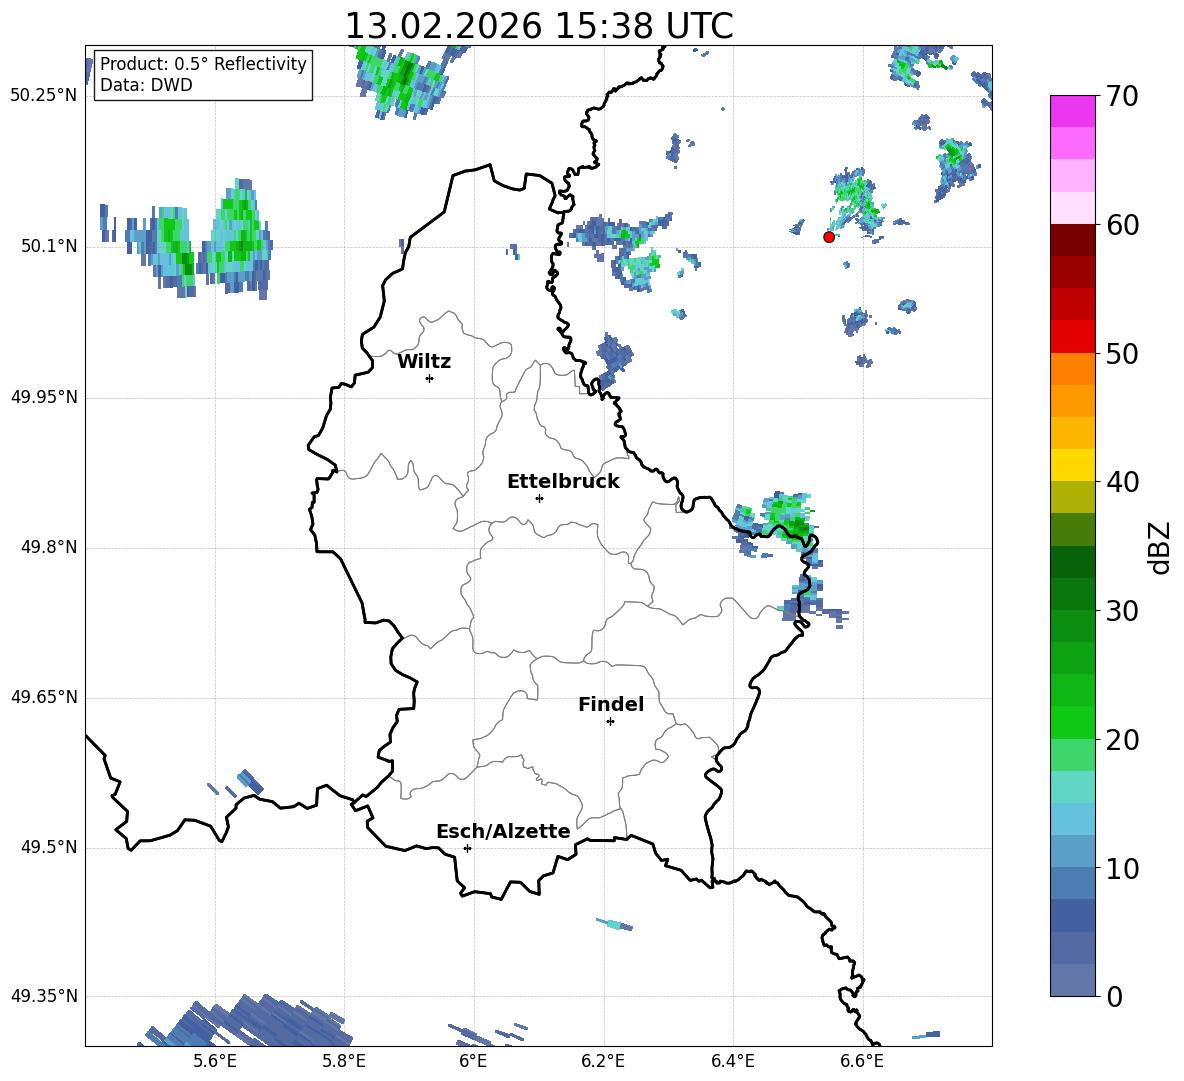Click the dark green colorbar segment near 33

[1072, 562]
